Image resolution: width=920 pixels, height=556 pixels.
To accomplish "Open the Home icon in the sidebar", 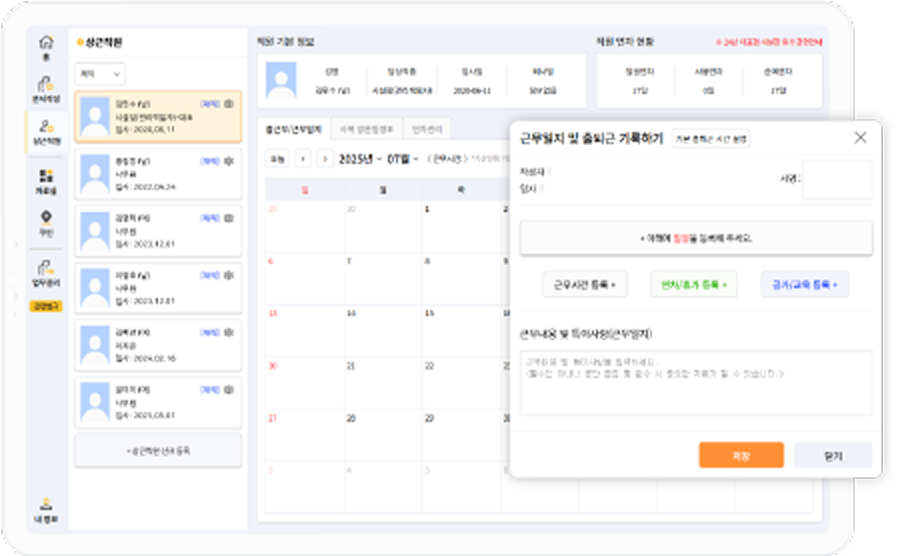I will [45, 46].
